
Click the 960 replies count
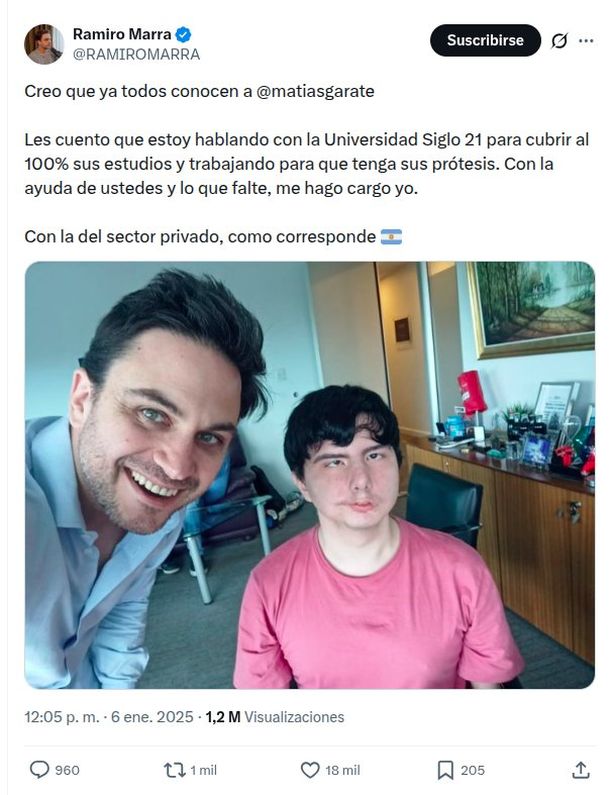tap(67, 770)
